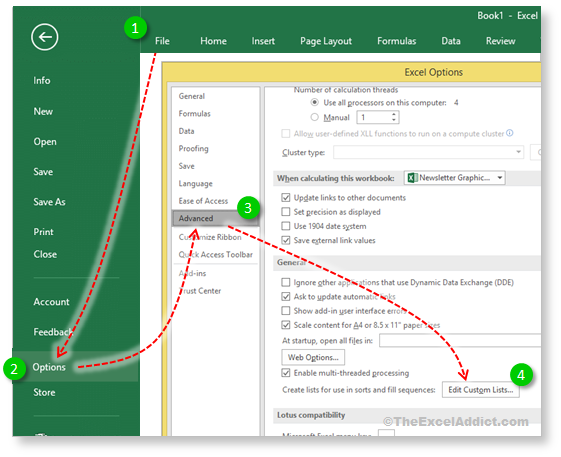The image size is (561, 457).
Task: Click the Web Options button
Action: tap(313, 357)
